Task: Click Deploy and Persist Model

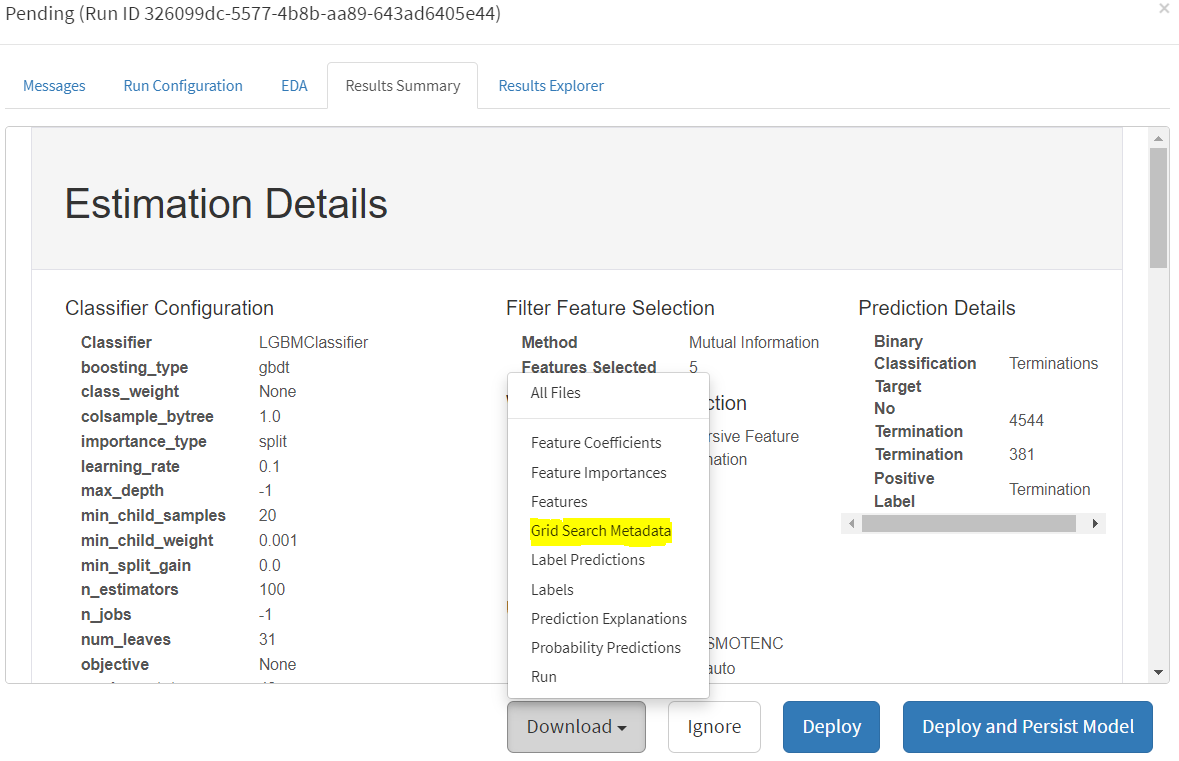Action: [1027, 727]
